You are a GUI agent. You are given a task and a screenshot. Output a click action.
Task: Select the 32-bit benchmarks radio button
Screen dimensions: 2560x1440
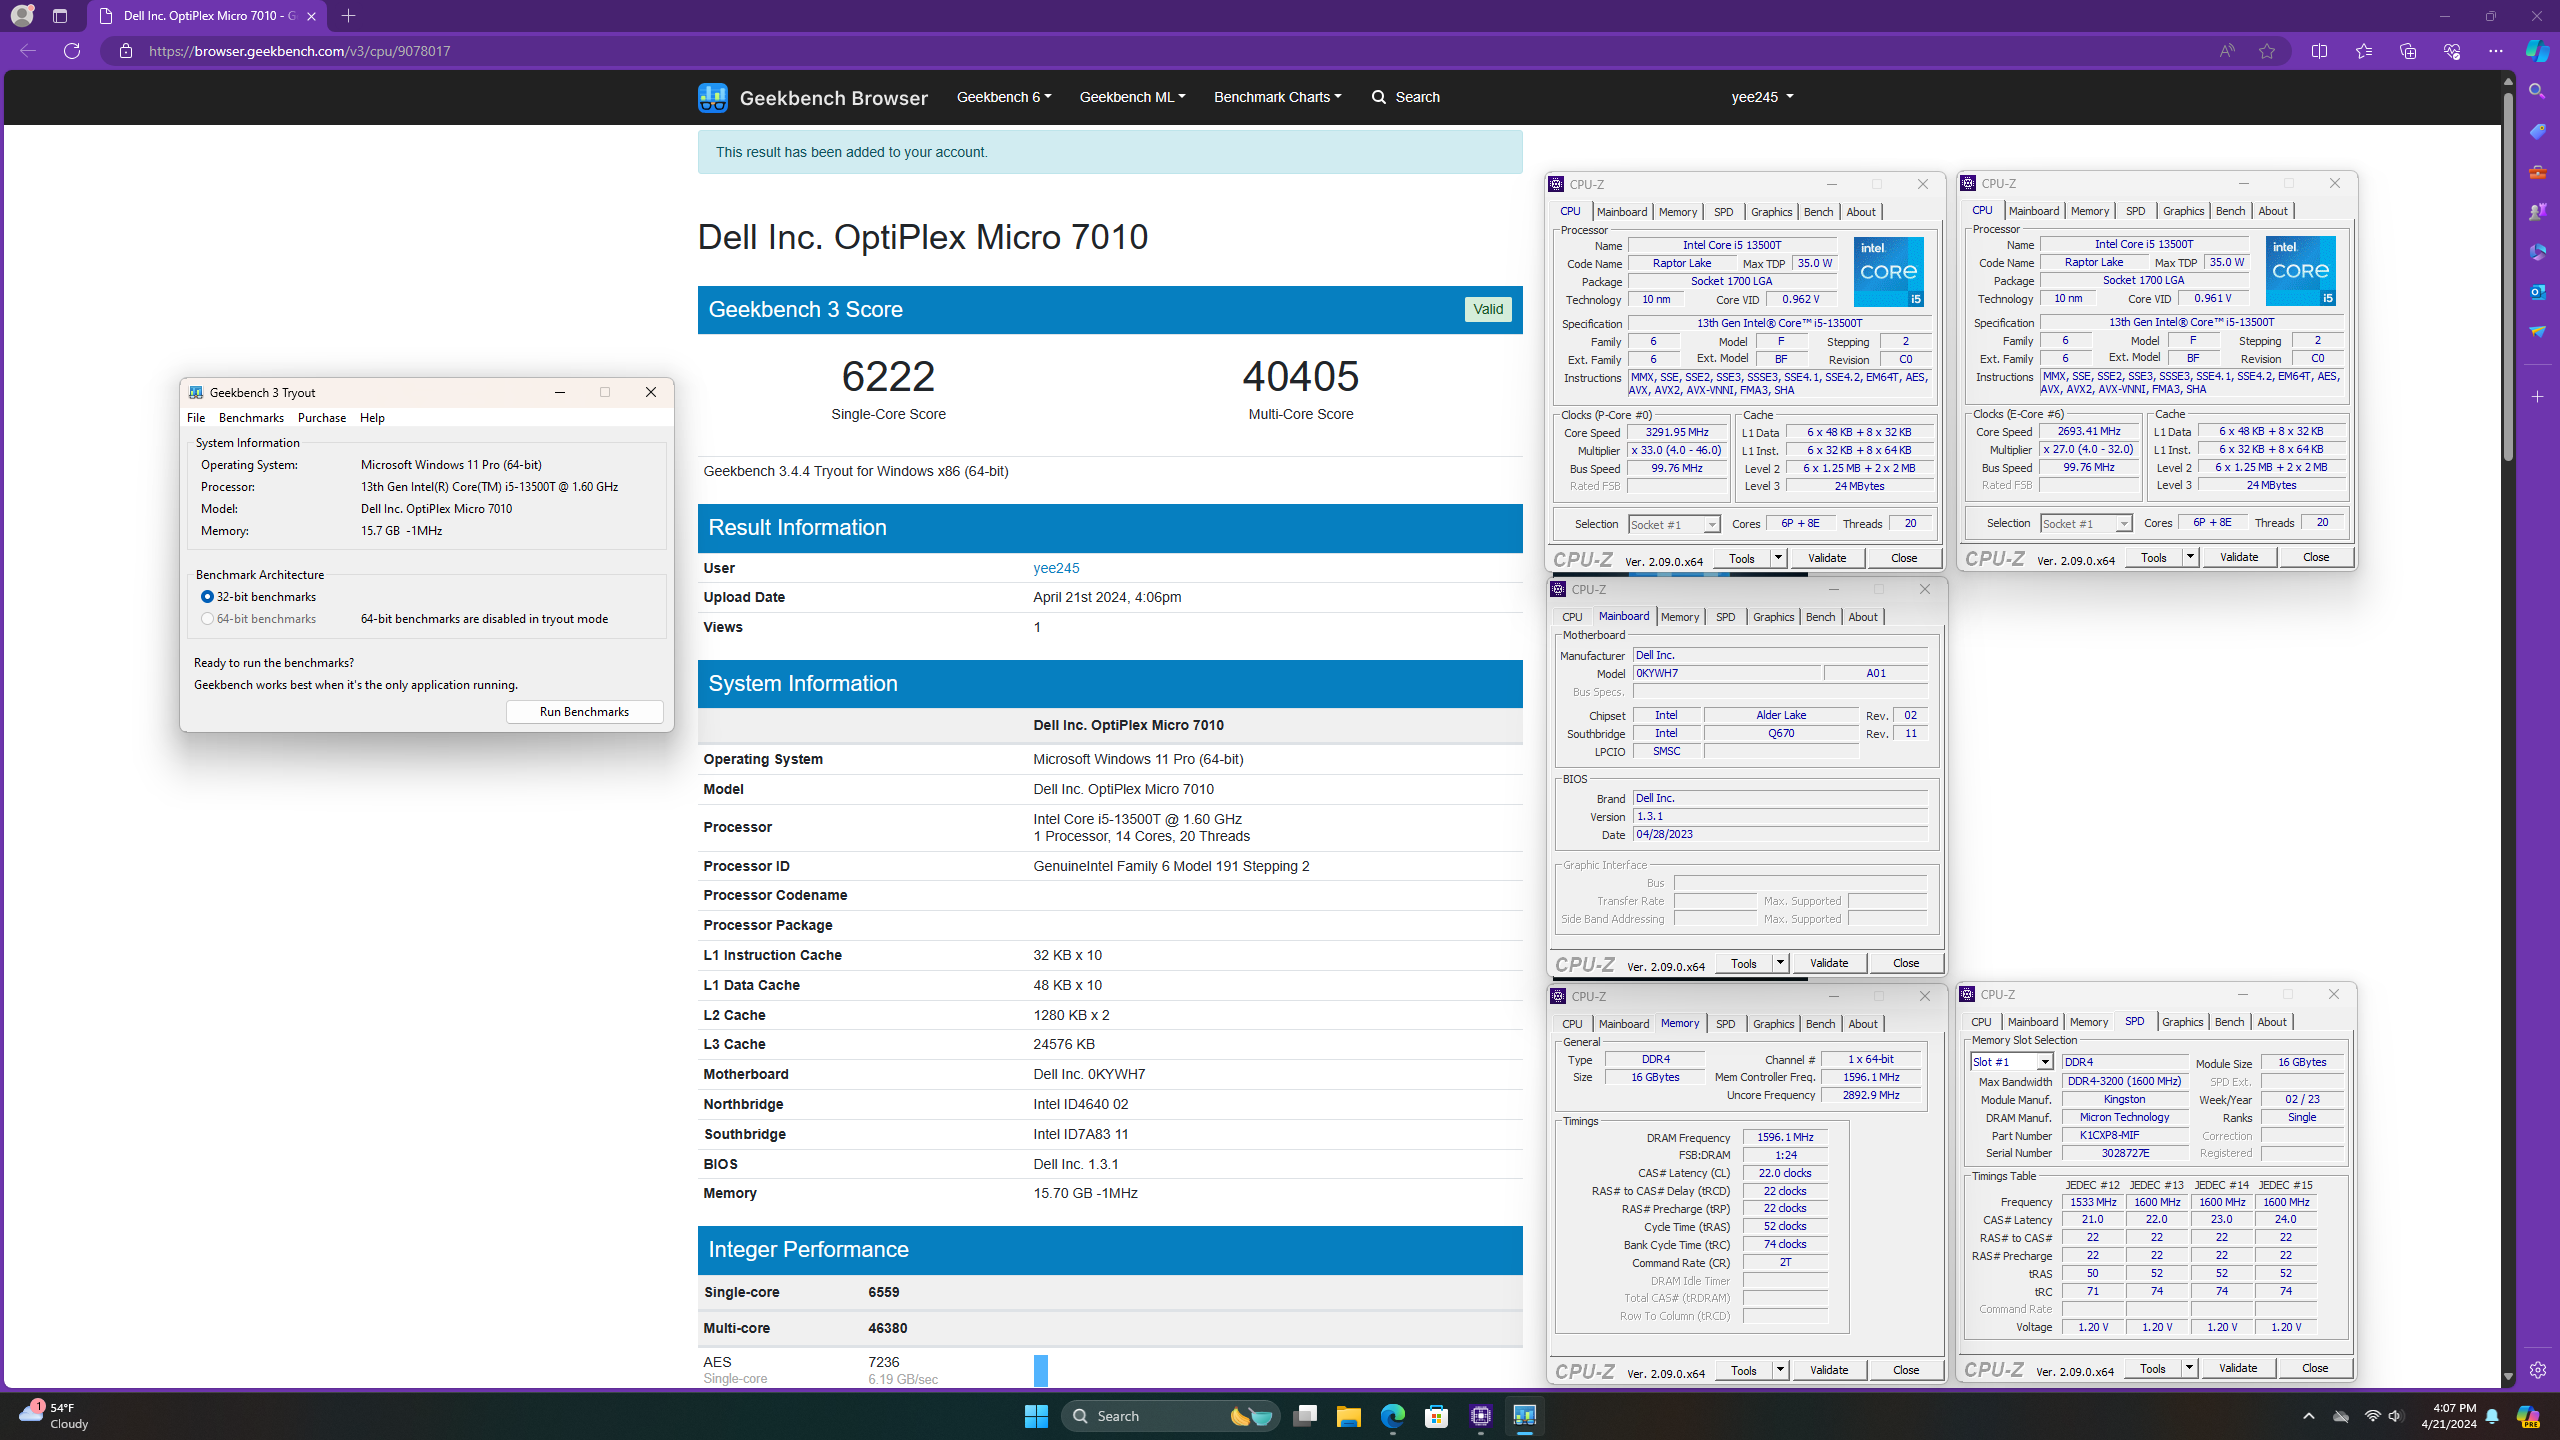pyautogui.click(x=207, y=597)
